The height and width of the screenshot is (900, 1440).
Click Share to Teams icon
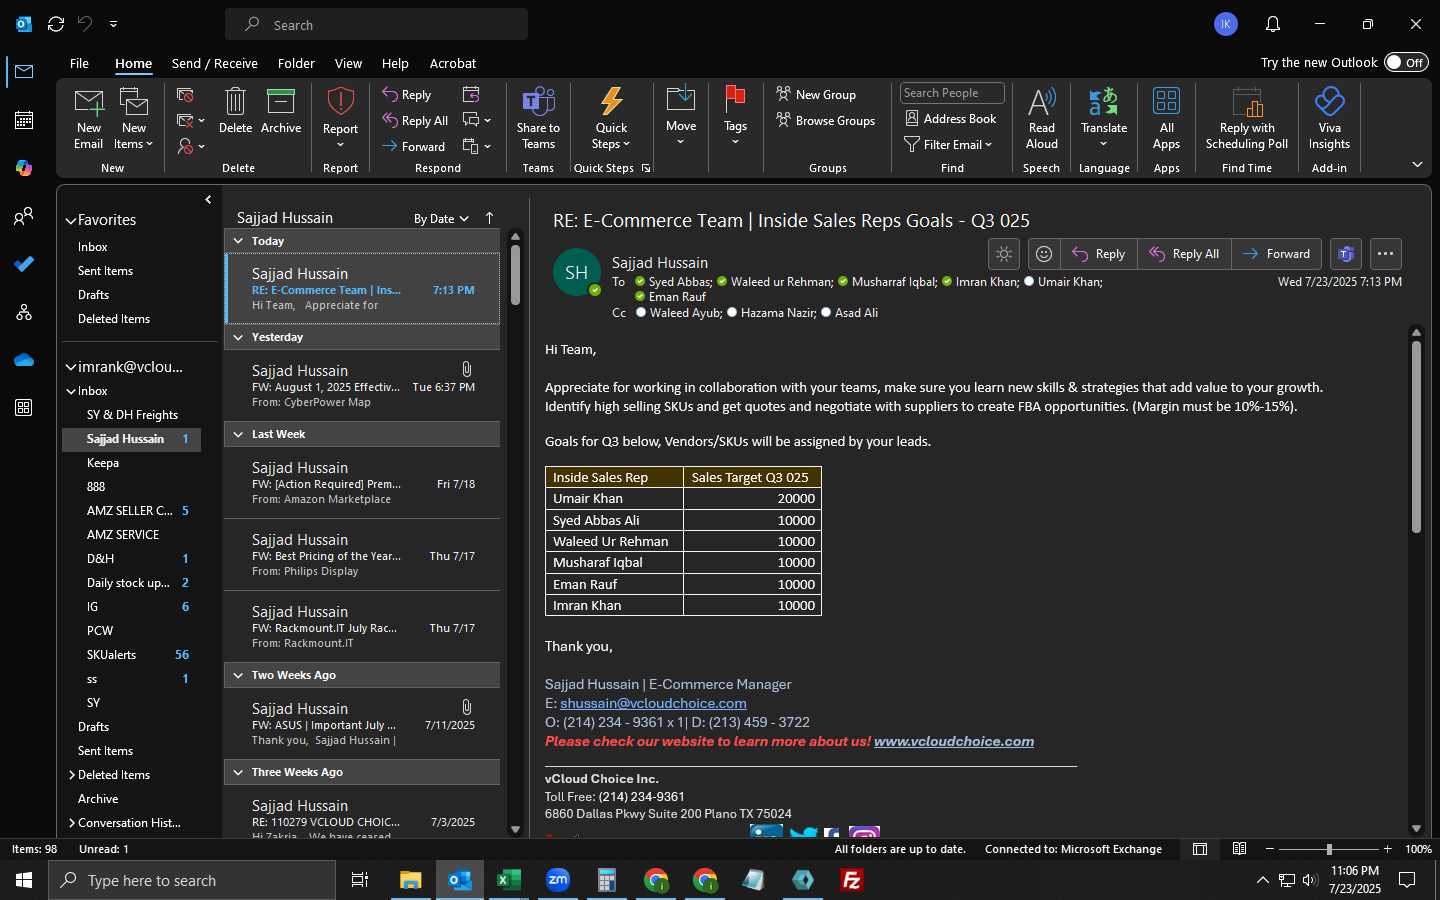pyautogui.click(x=538, y=102)
